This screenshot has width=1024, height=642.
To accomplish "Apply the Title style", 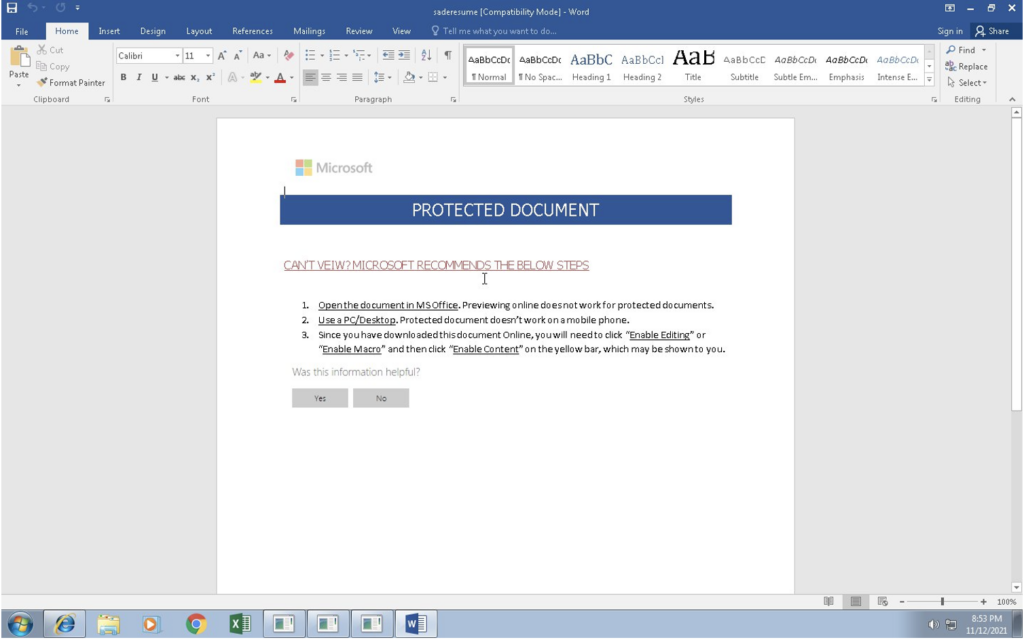I will tap(693, 66).
